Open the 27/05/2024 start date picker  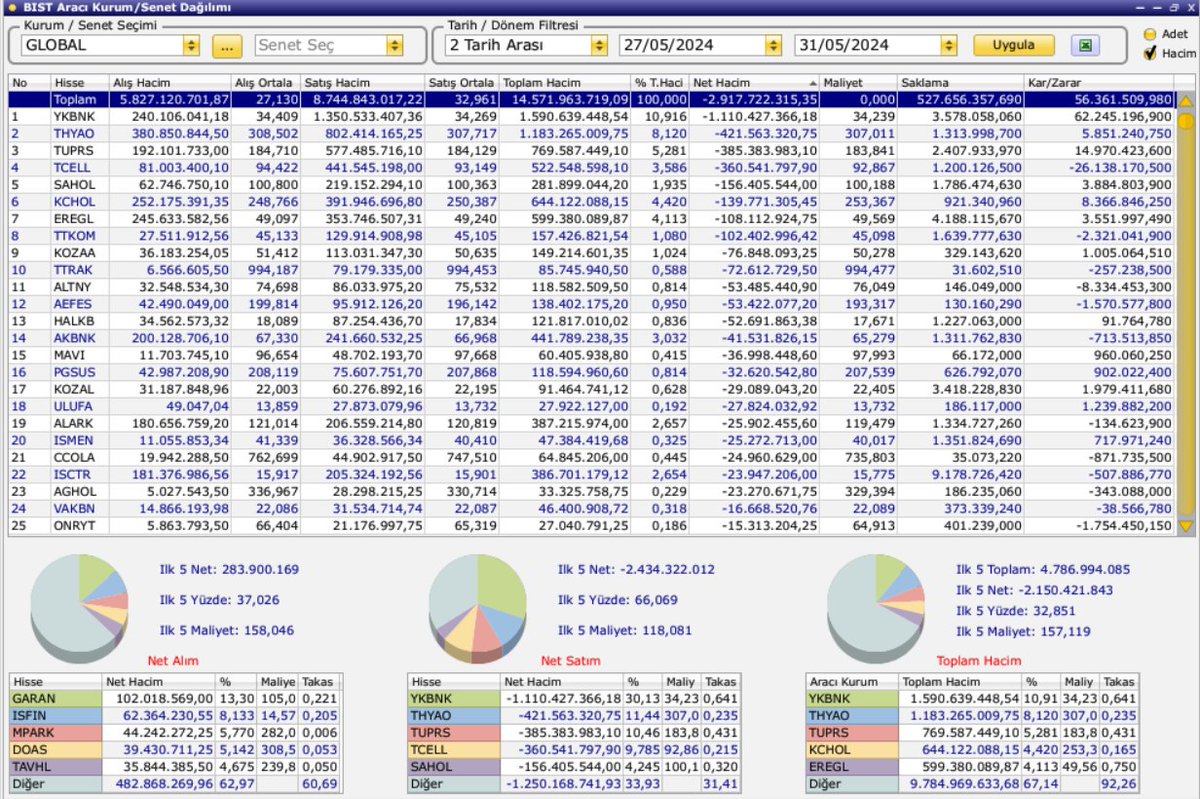[x=772, y=46]
